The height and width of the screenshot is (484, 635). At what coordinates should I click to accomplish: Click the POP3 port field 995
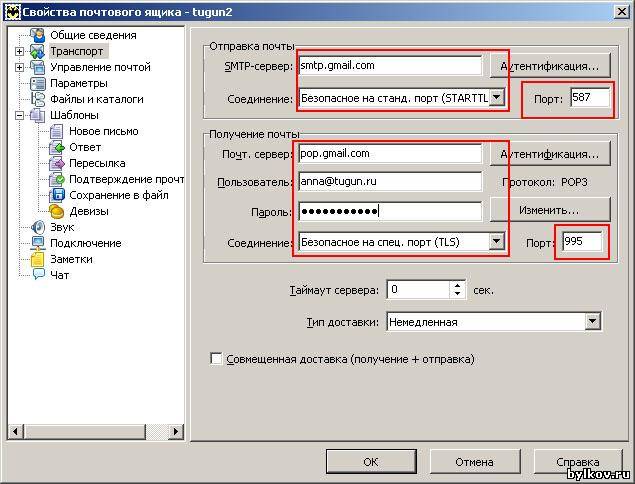[582, 242]
